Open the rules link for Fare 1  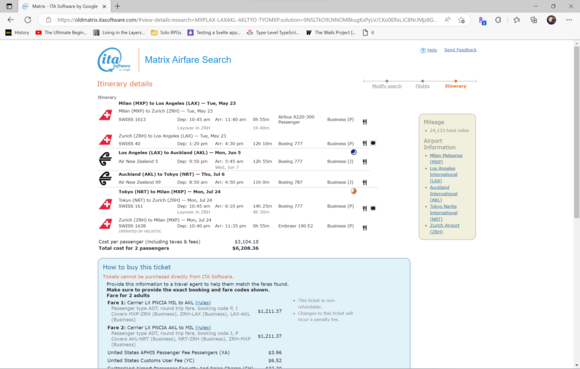point(203,302)
